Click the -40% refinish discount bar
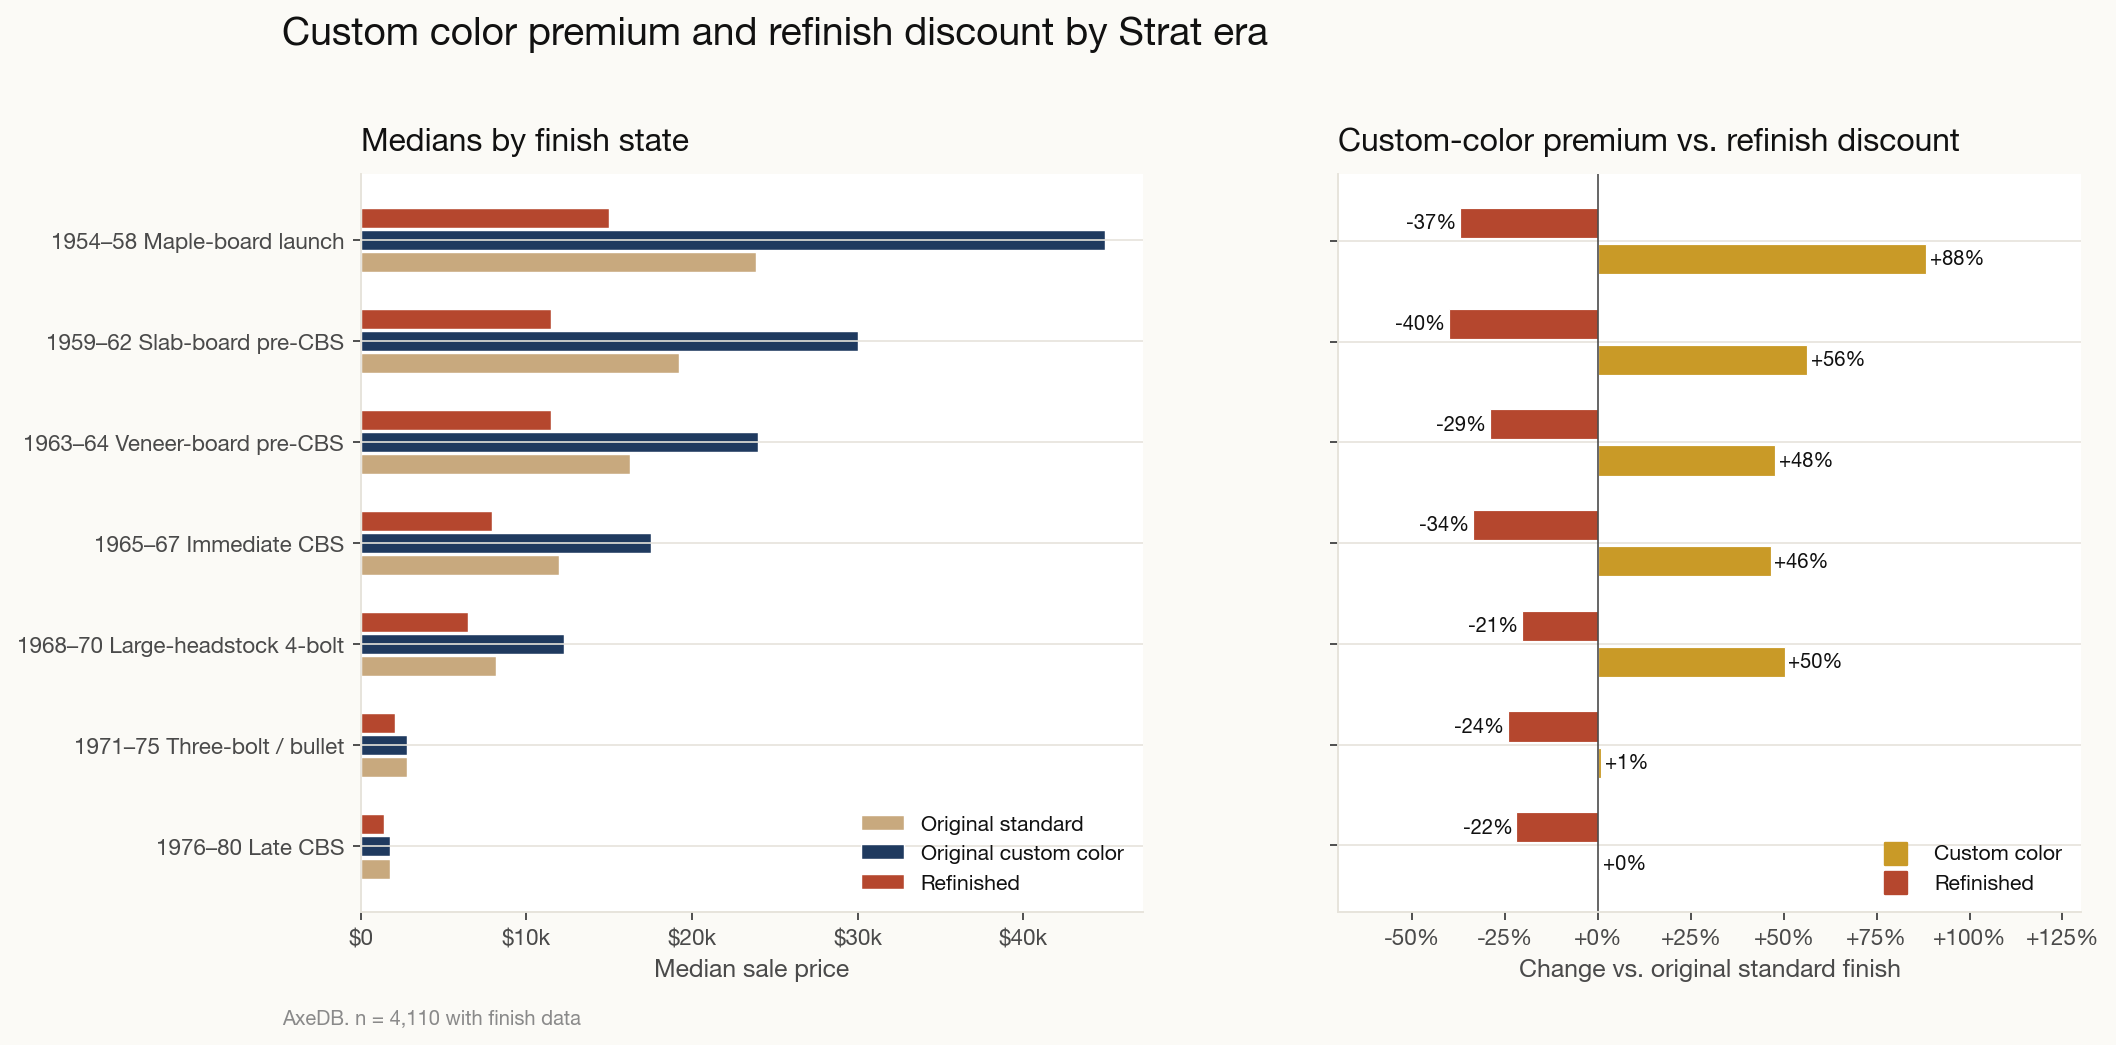This screenshot has height=1045, width=2116. pos(1523,324)
